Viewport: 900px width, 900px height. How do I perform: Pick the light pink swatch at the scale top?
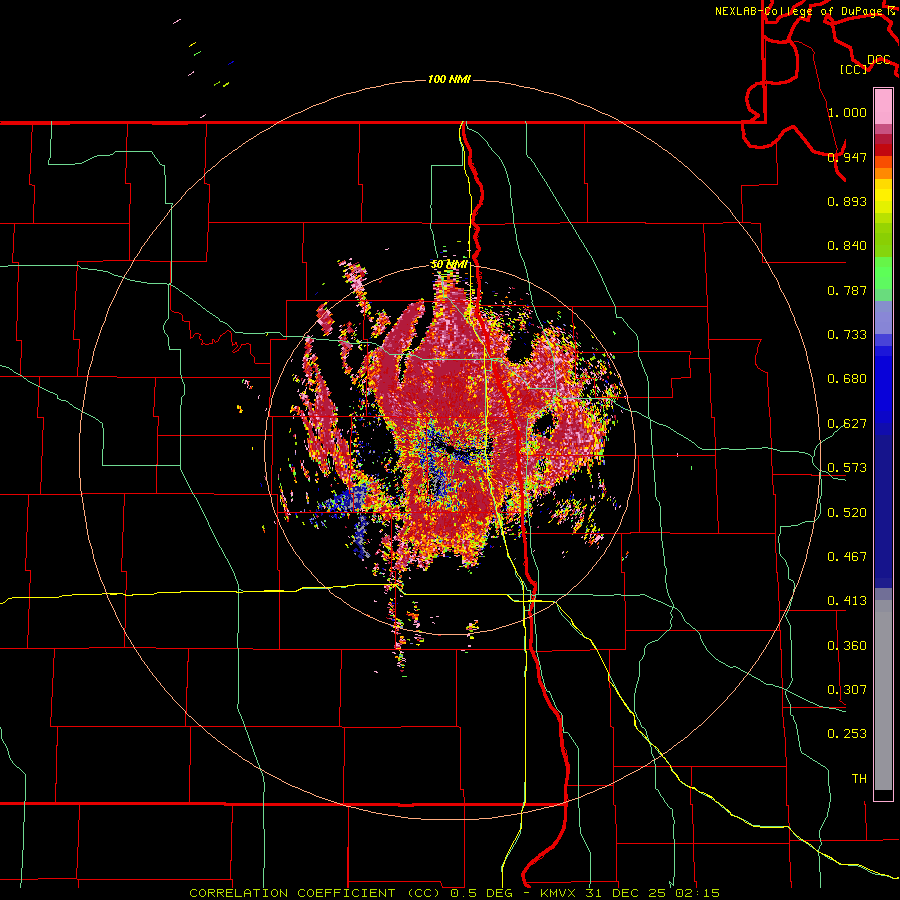(883, 106)
